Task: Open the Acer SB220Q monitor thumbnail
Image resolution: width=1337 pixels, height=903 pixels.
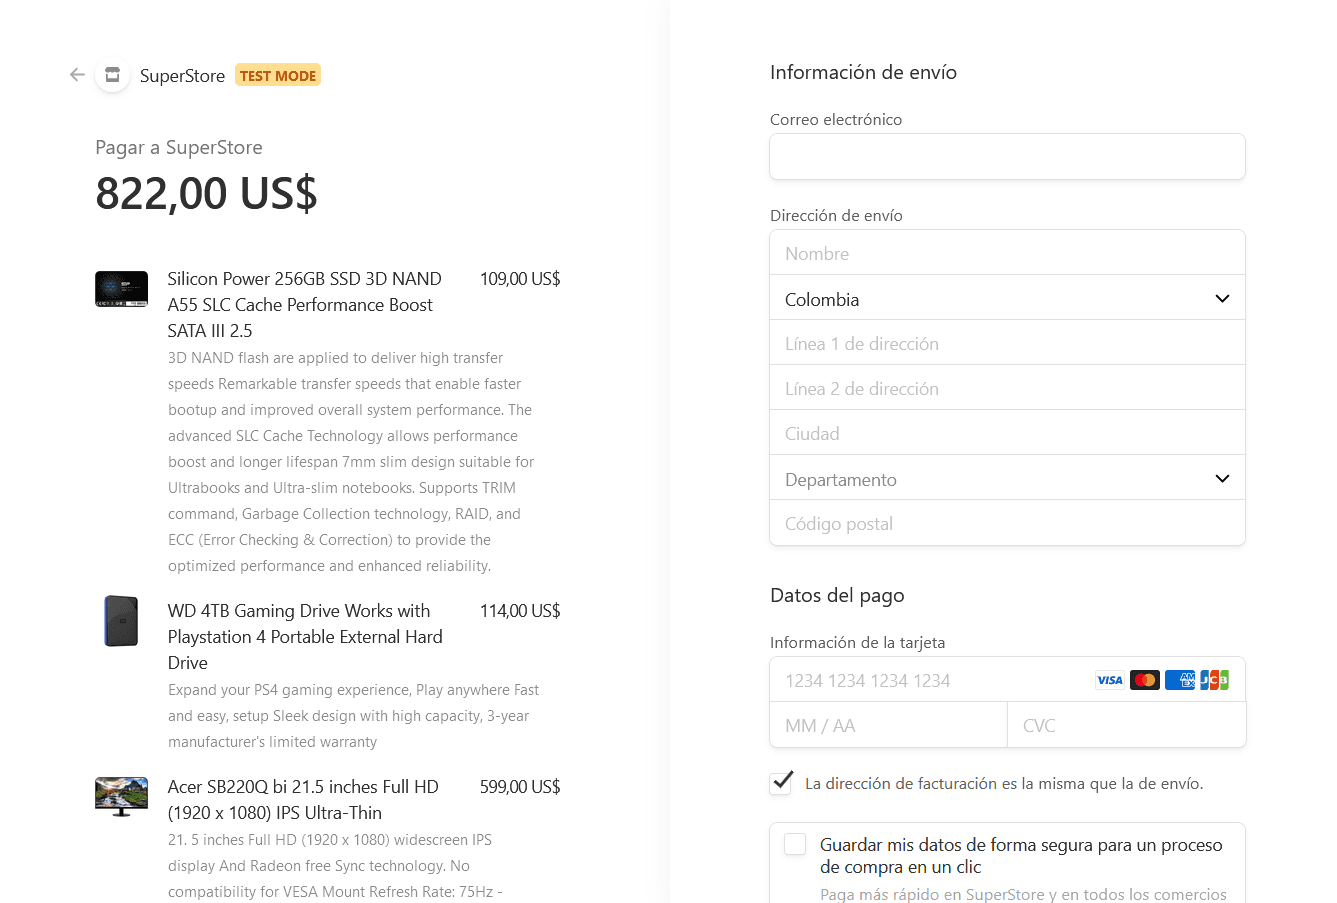Action: pyautogui.click(x=121, y=797)
